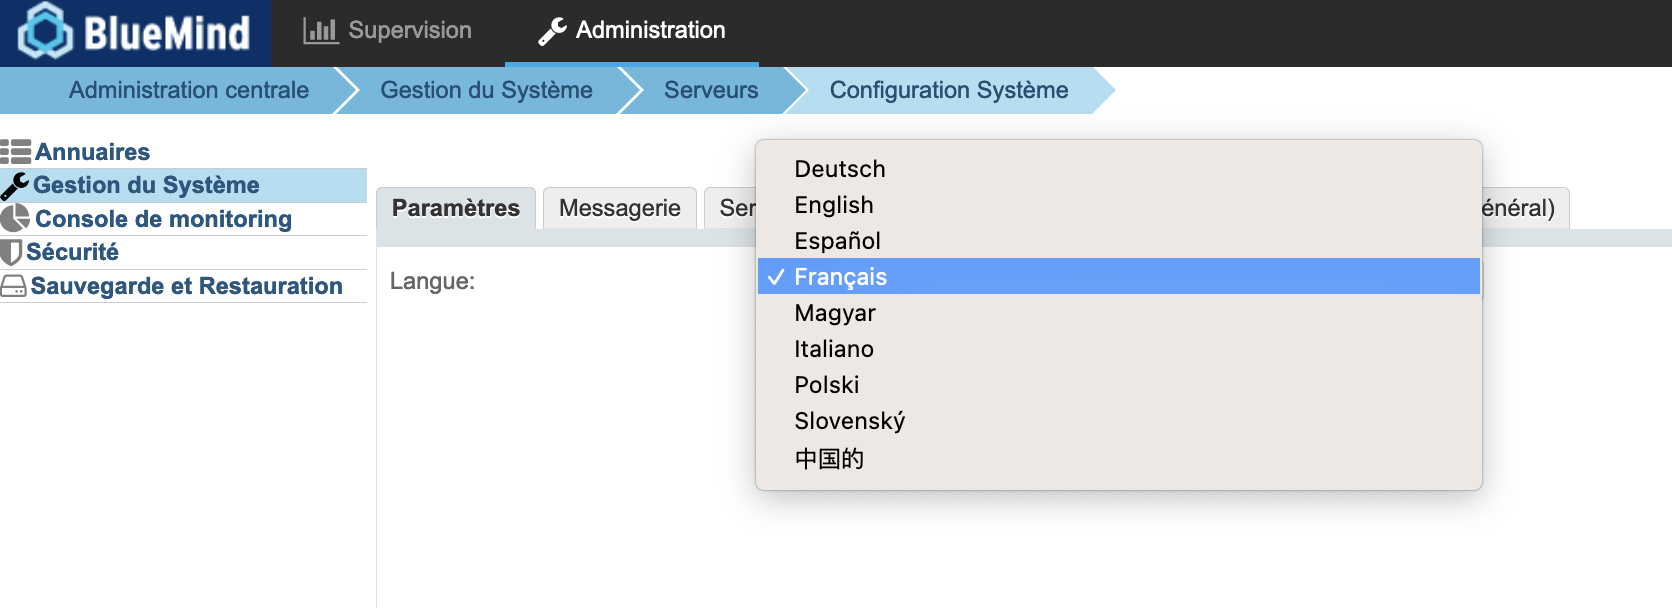Click the Sécurité shield icon
The width and height of the screenshot is (1672, 608).
pyautogui.click(x=11, y=252)
